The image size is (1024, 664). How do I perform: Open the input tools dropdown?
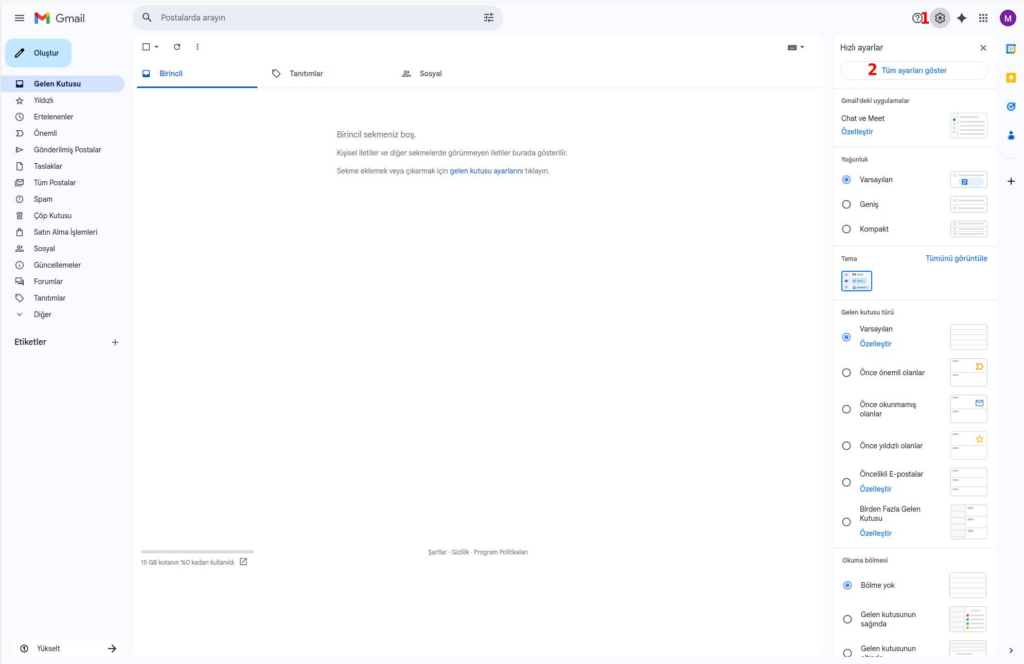(x=796, y=47)
